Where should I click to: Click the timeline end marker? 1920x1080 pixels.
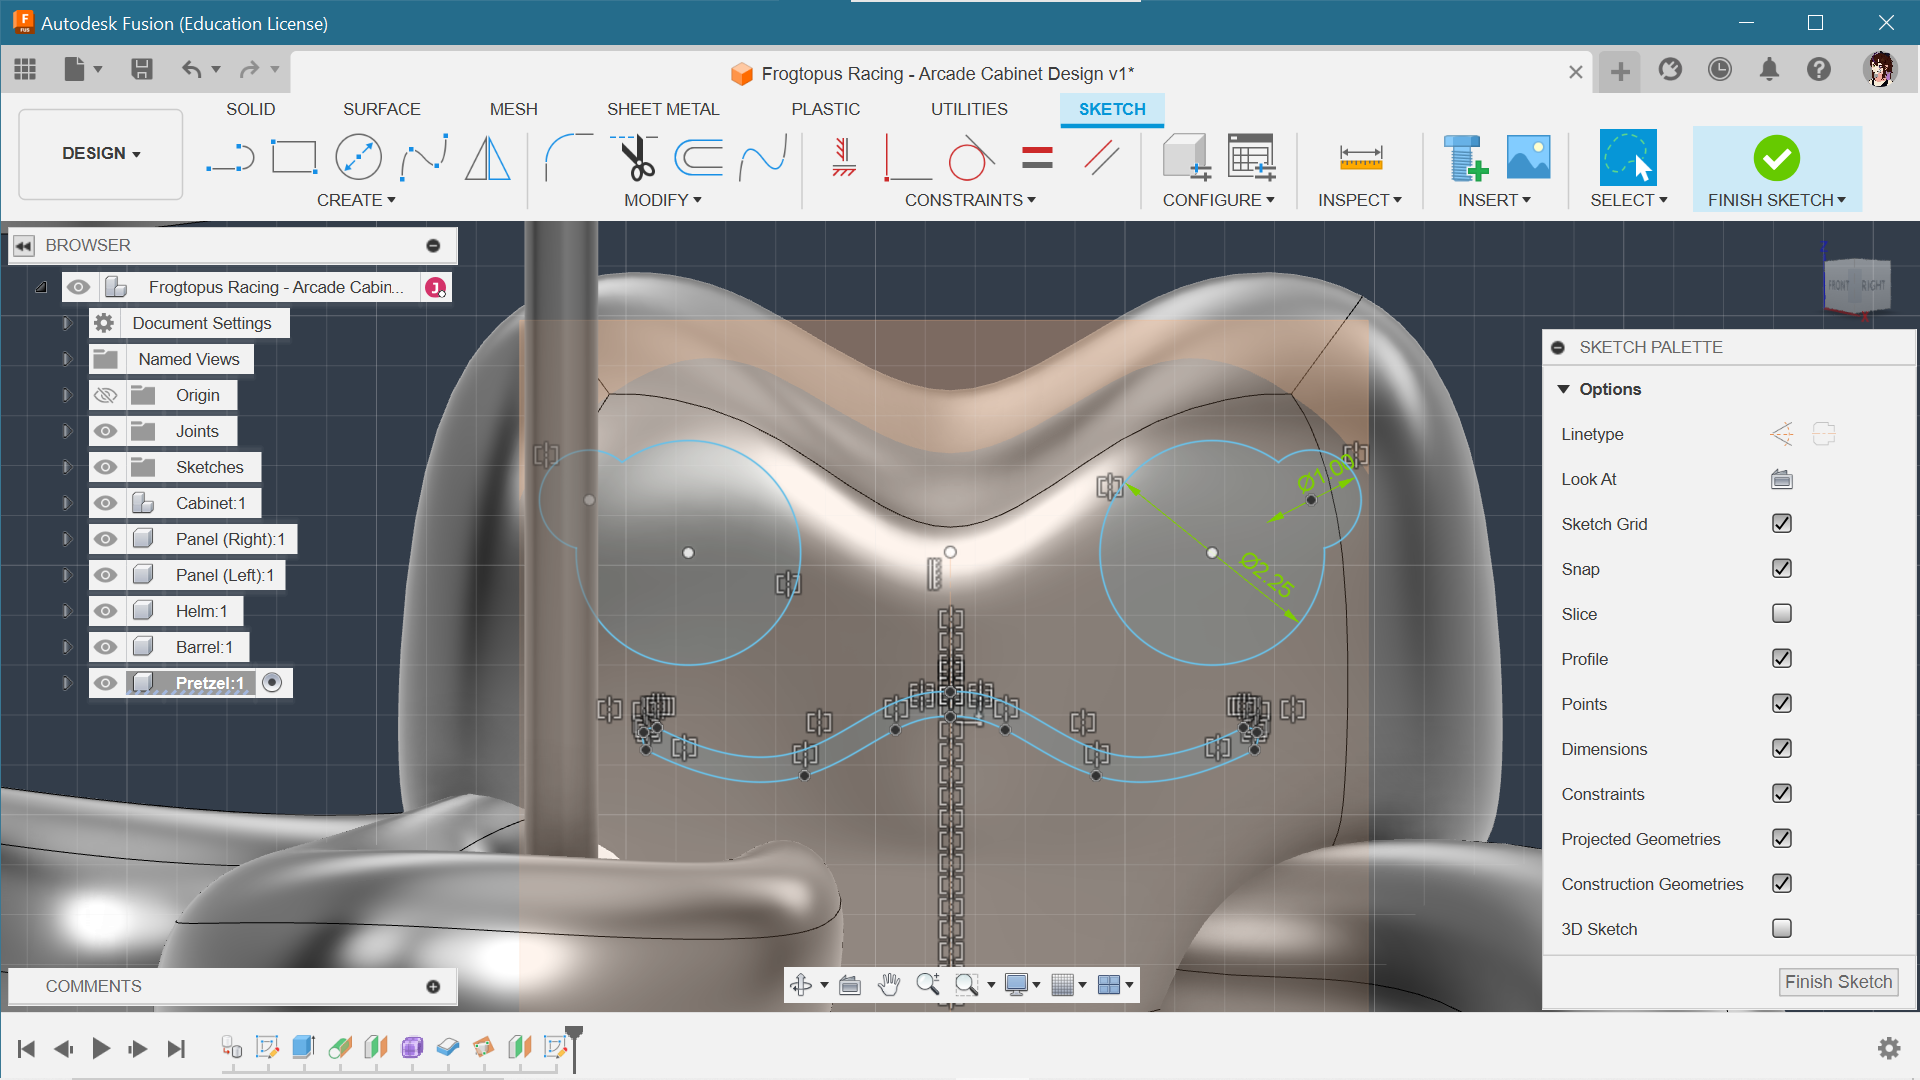pos(574,1047)
